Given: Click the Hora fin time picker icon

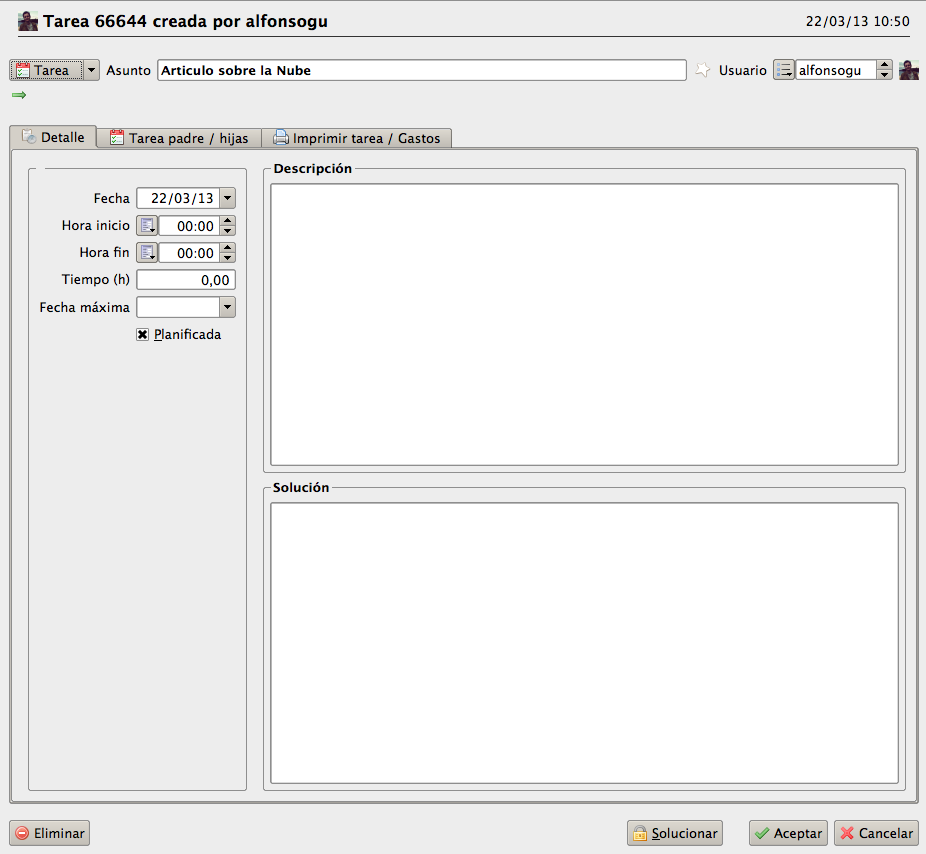Looking at the screenshot, I should tap(147, 253).
